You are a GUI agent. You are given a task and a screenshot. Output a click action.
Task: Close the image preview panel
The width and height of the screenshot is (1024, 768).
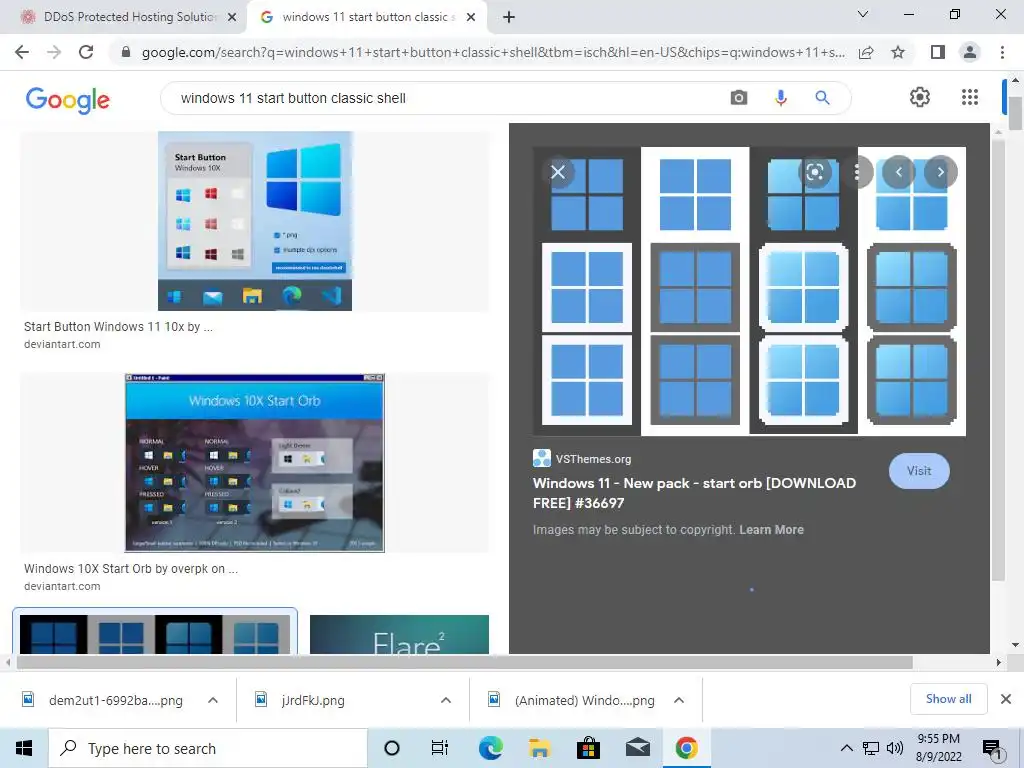[x=558, y=172]
